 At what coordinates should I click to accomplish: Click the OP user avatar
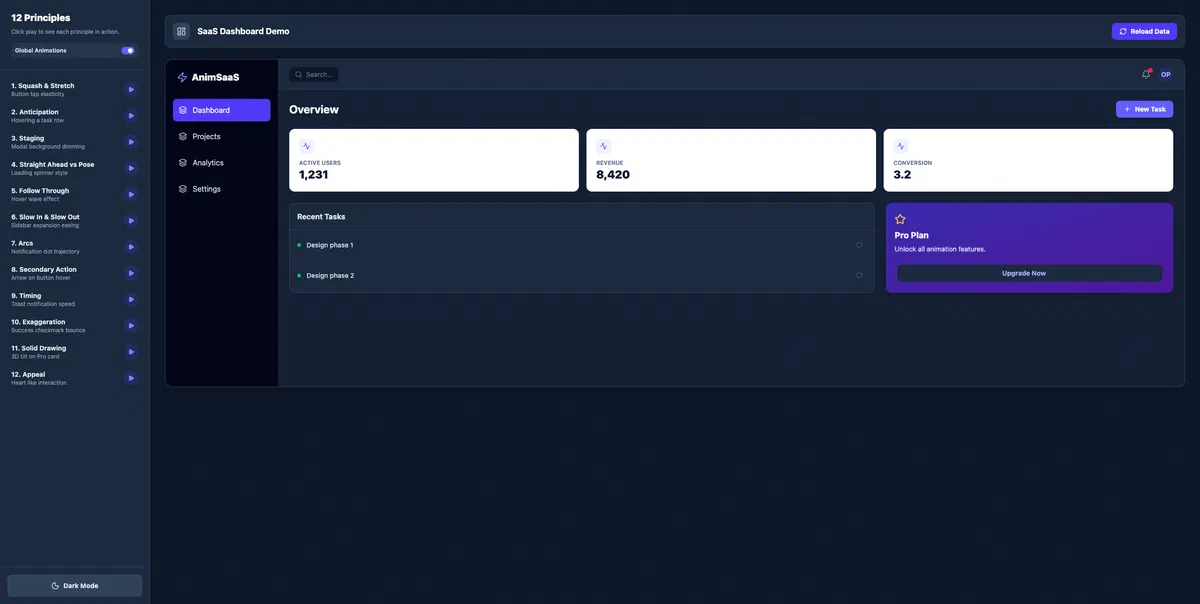[1166, 74]
